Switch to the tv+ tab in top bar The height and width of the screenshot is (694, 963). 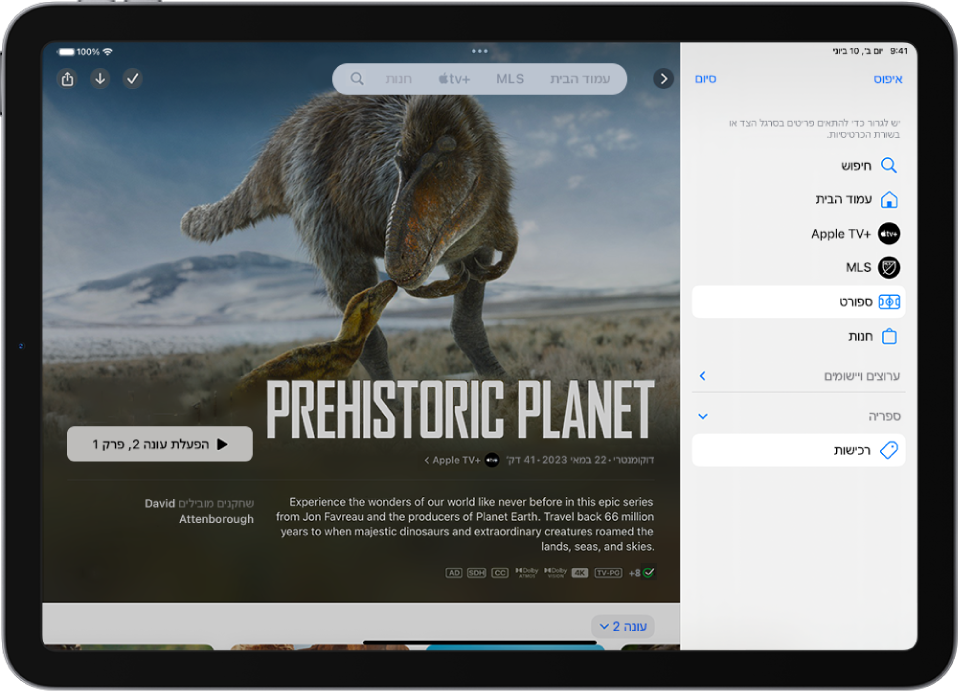[454, 79]
